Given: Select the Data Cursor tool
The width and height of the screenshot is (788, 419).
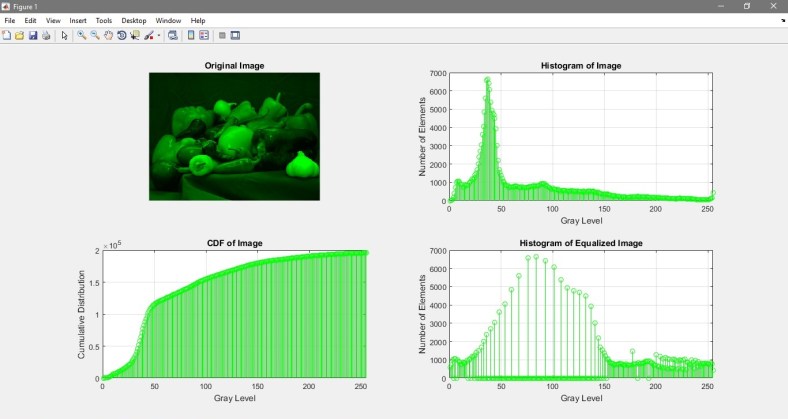Looking at the screenshot, I should pos(133,35).
